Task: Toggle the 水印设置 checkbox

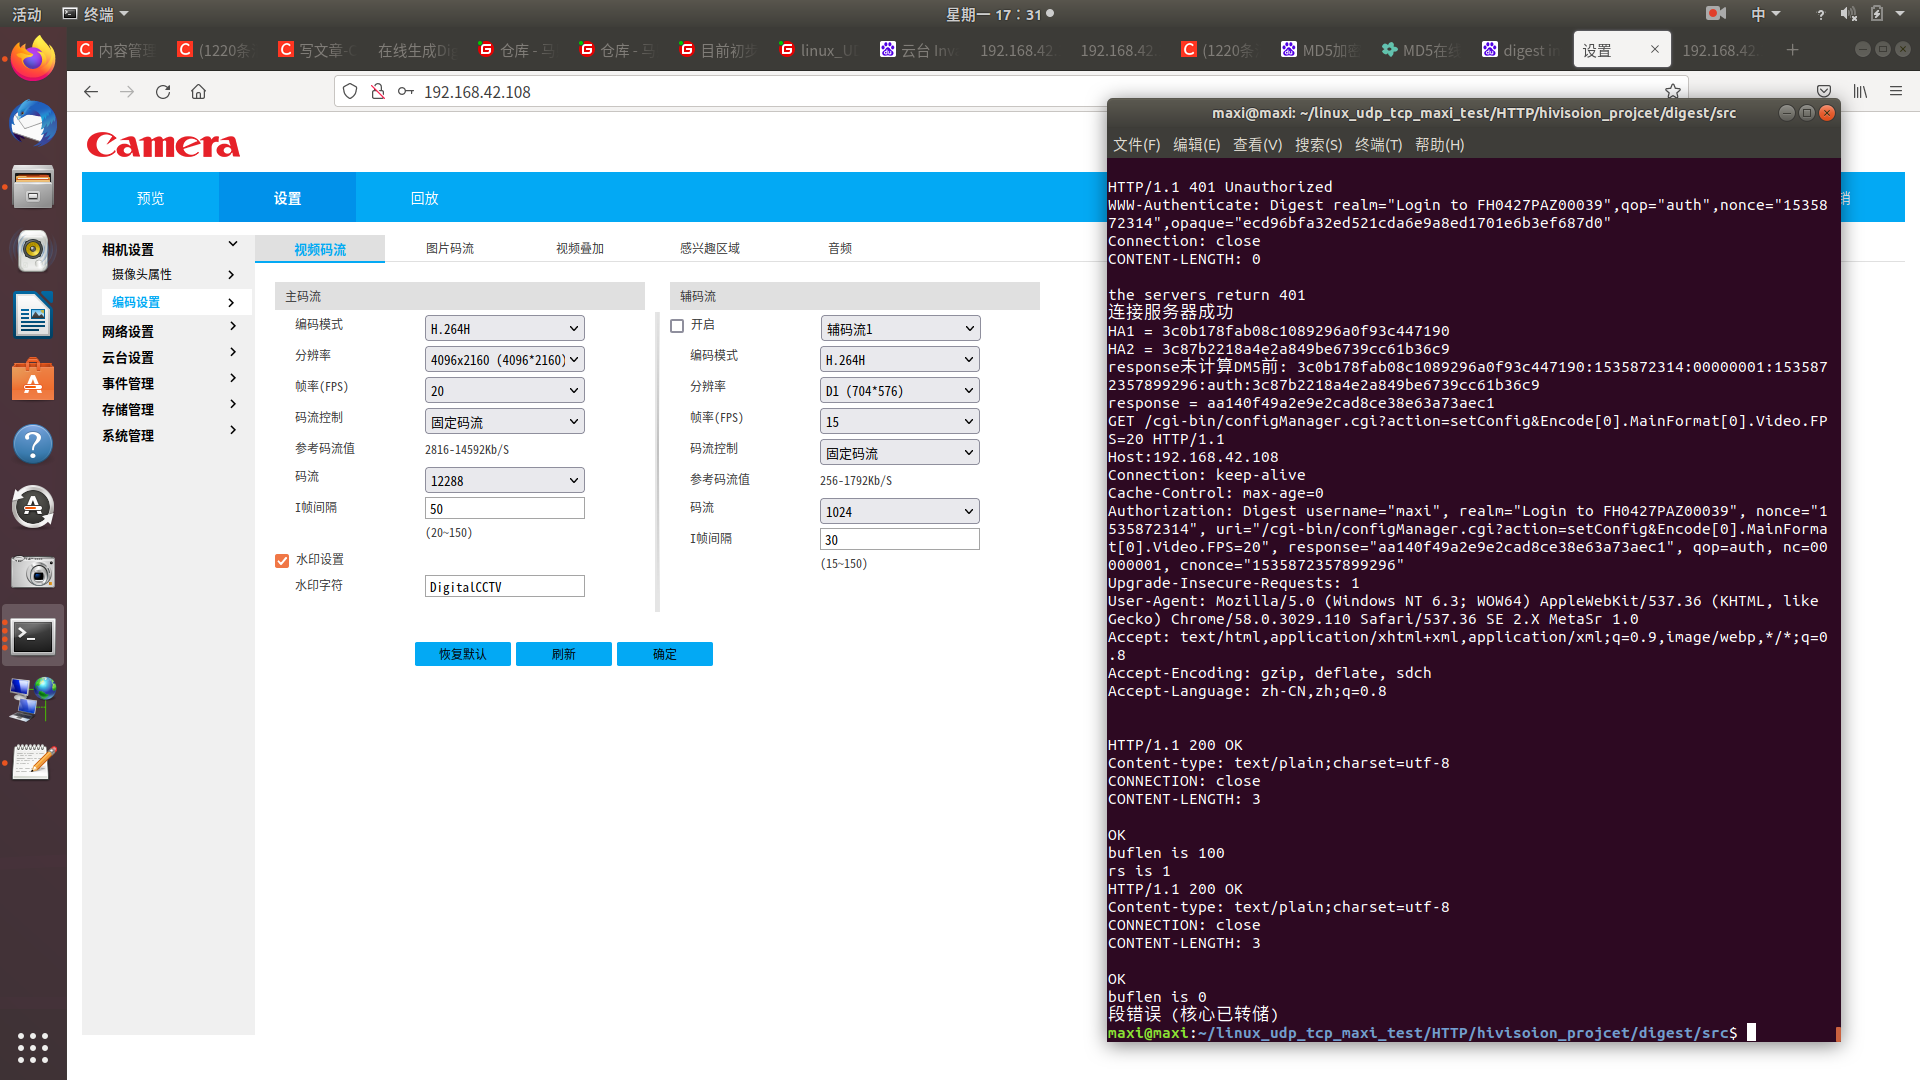Action: click(282, 560)
